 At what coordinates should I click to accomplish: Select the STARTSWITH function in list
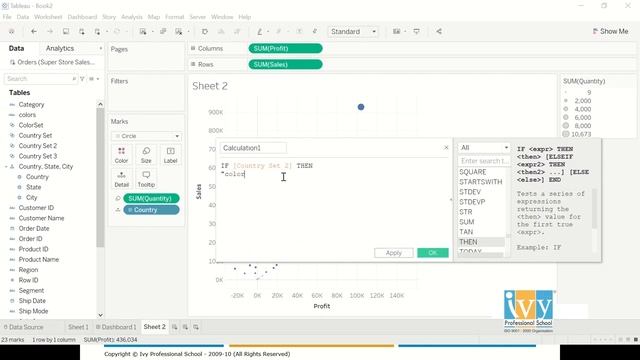[481, 182]
